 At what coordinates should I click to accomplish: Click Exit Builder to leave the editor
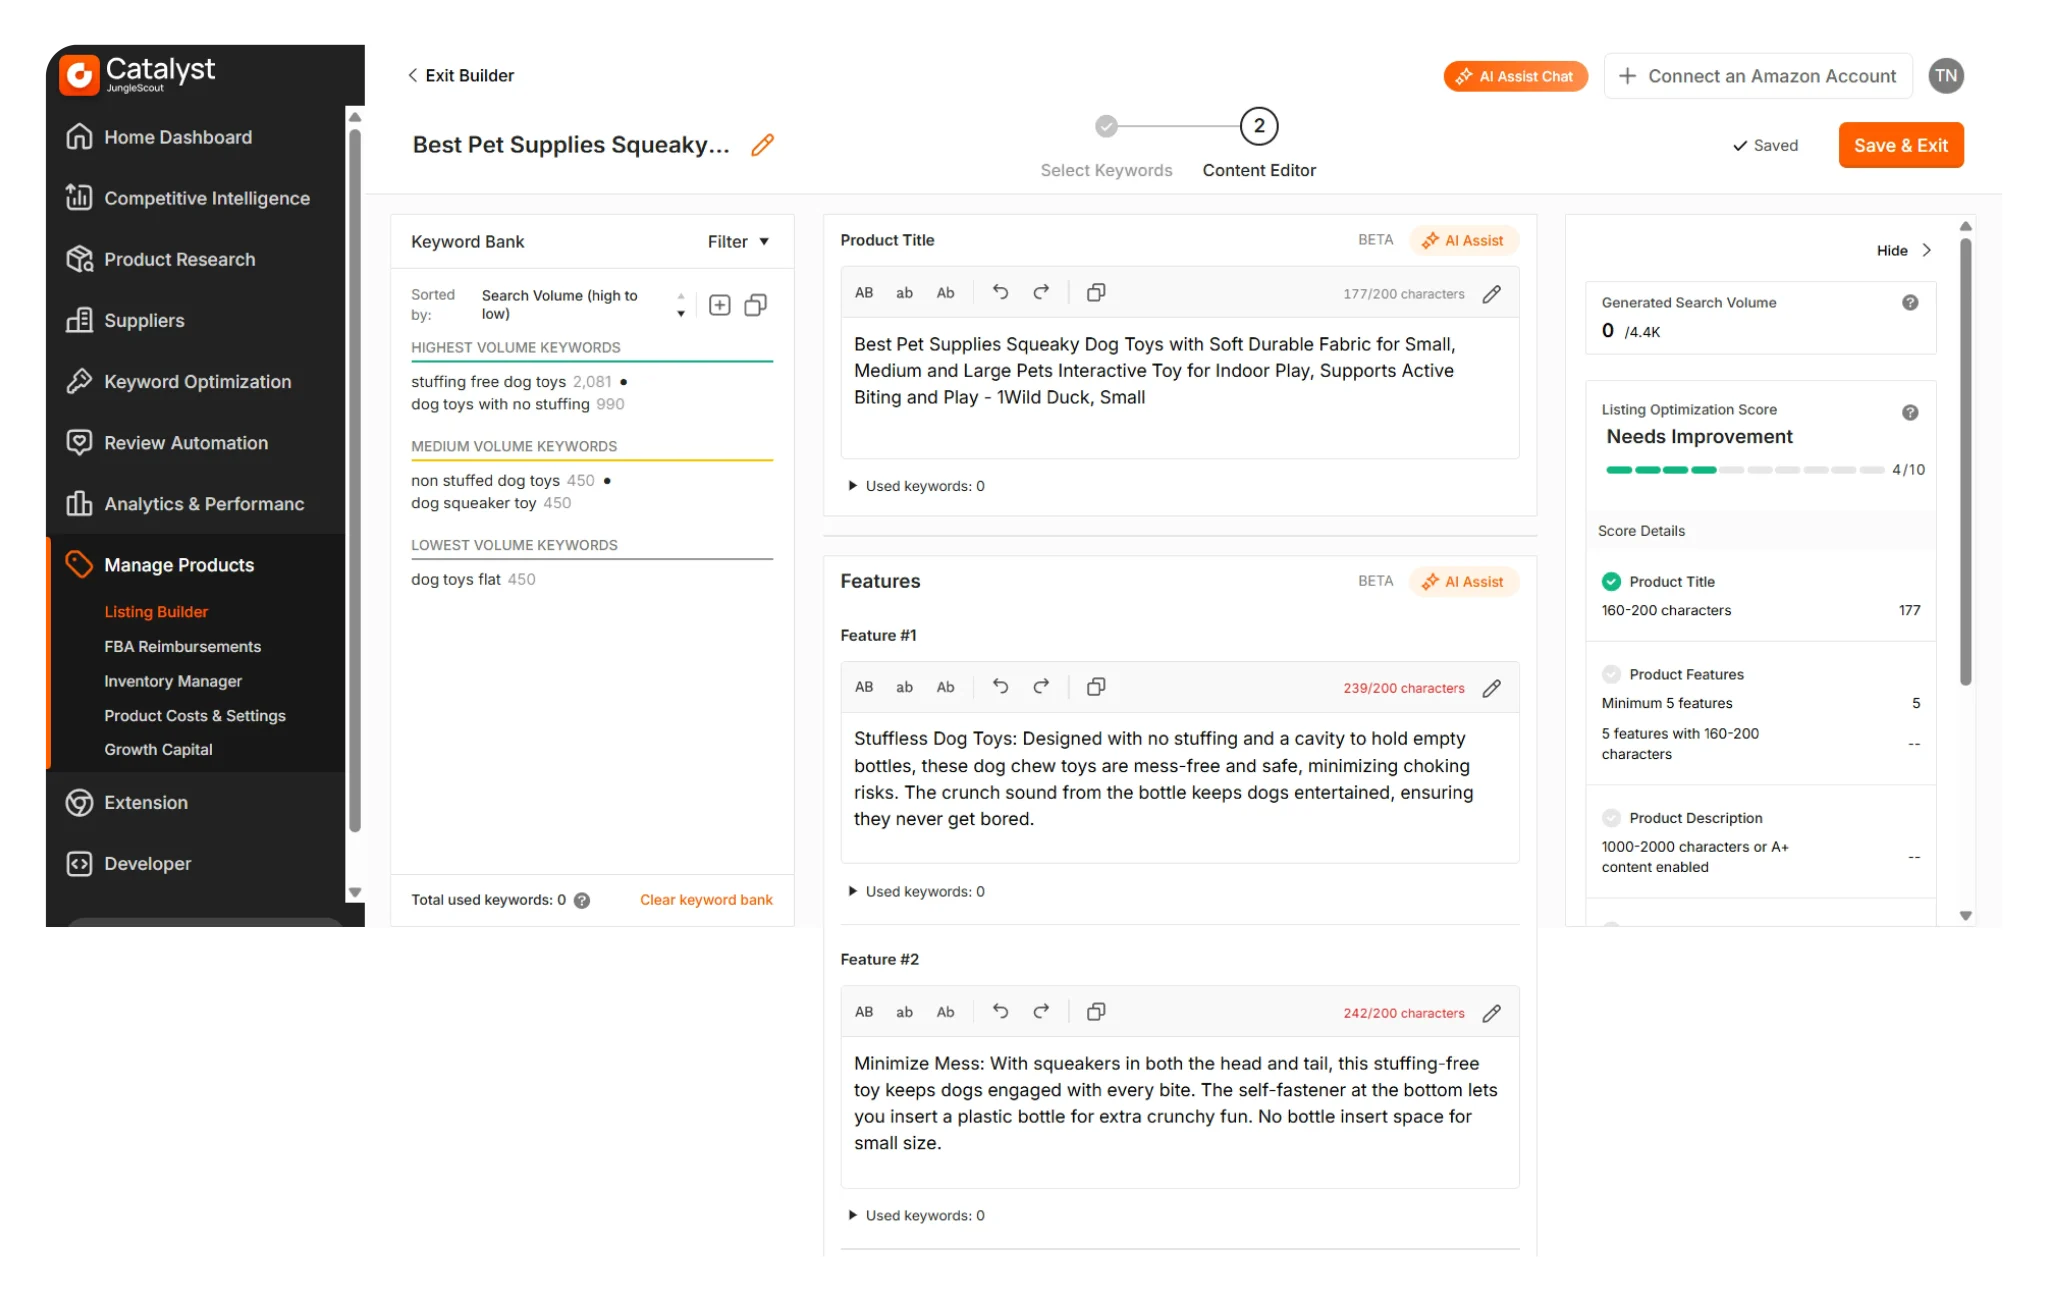click(461, 76)
